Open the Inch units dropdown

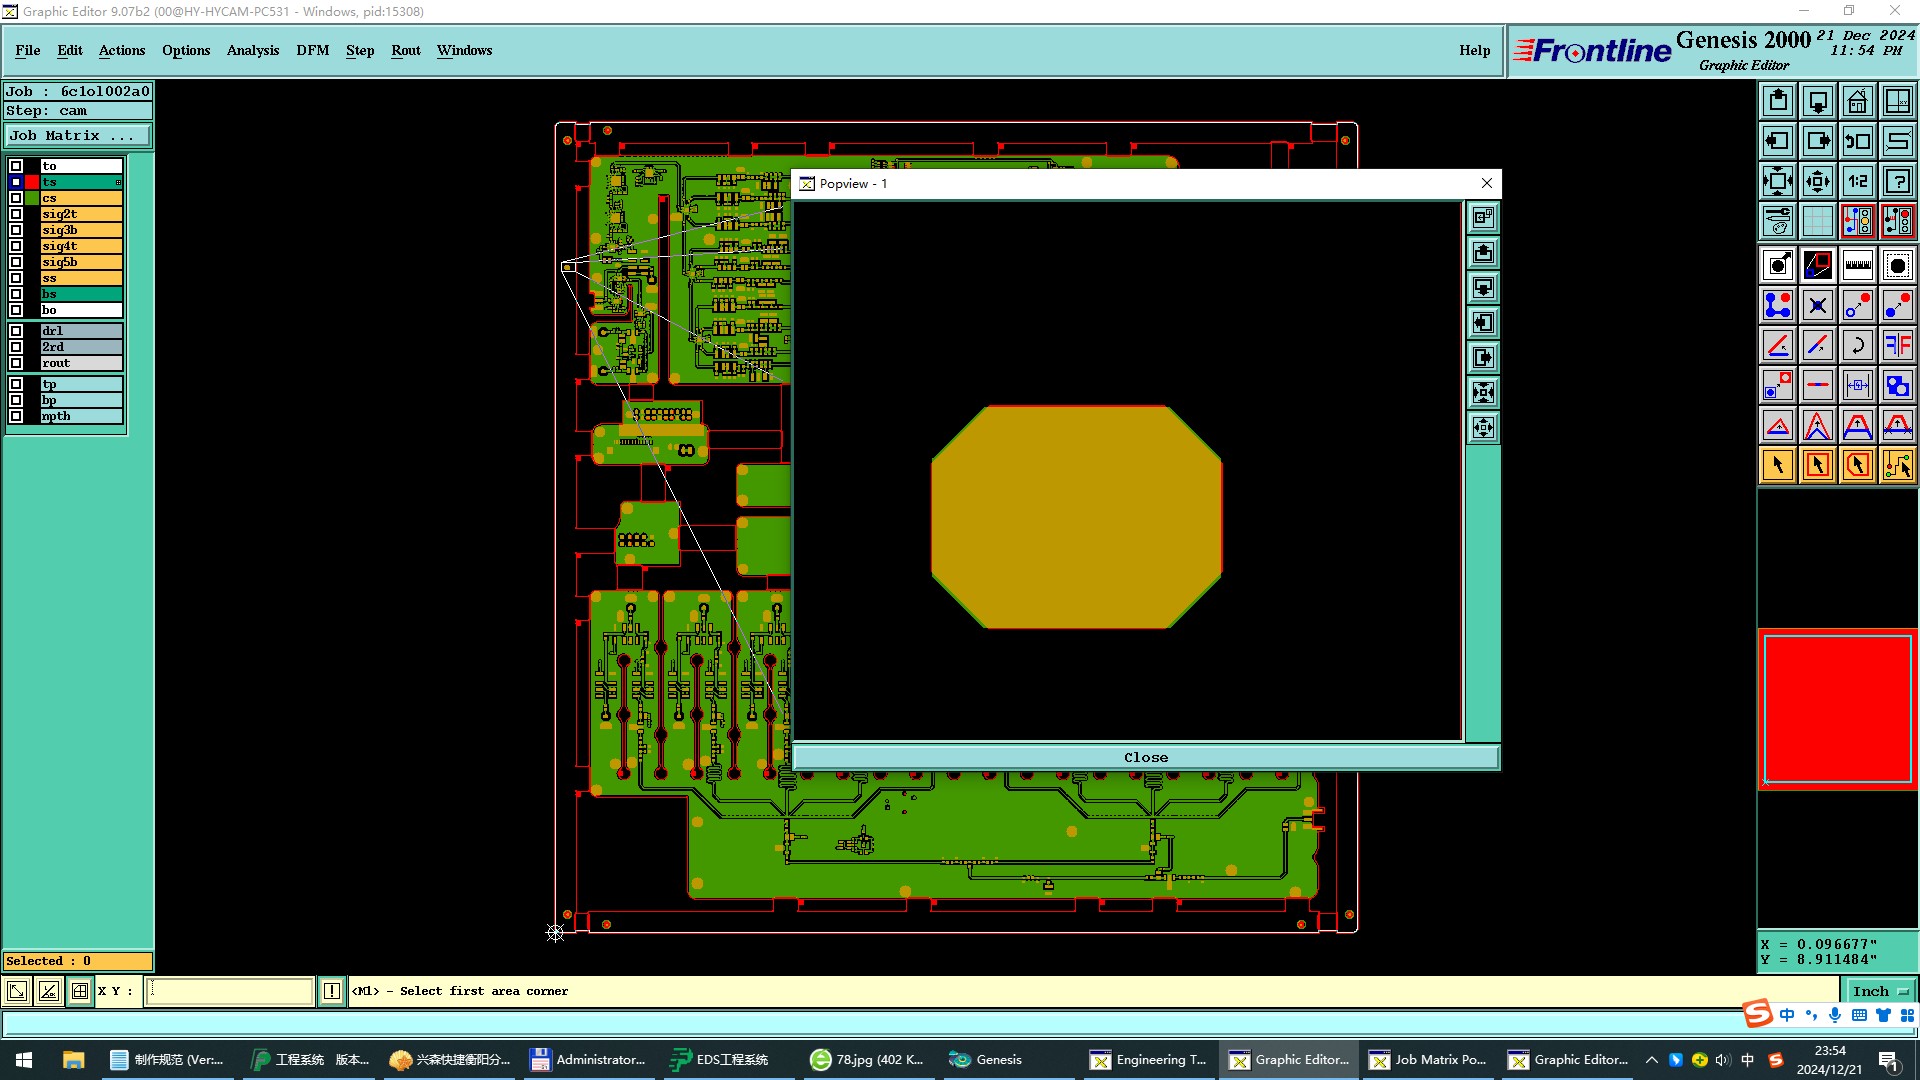click(1880, 991)
